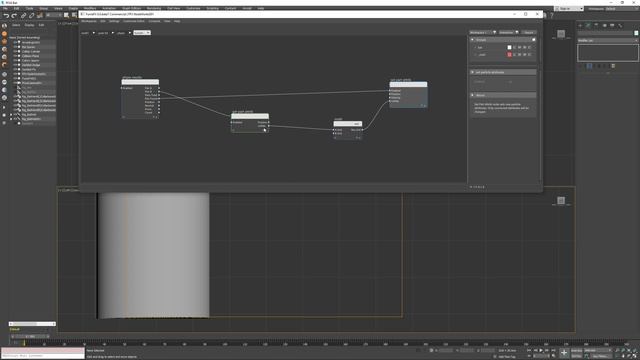
Task: Click the large Set Keys plus button
Action: 564,353
